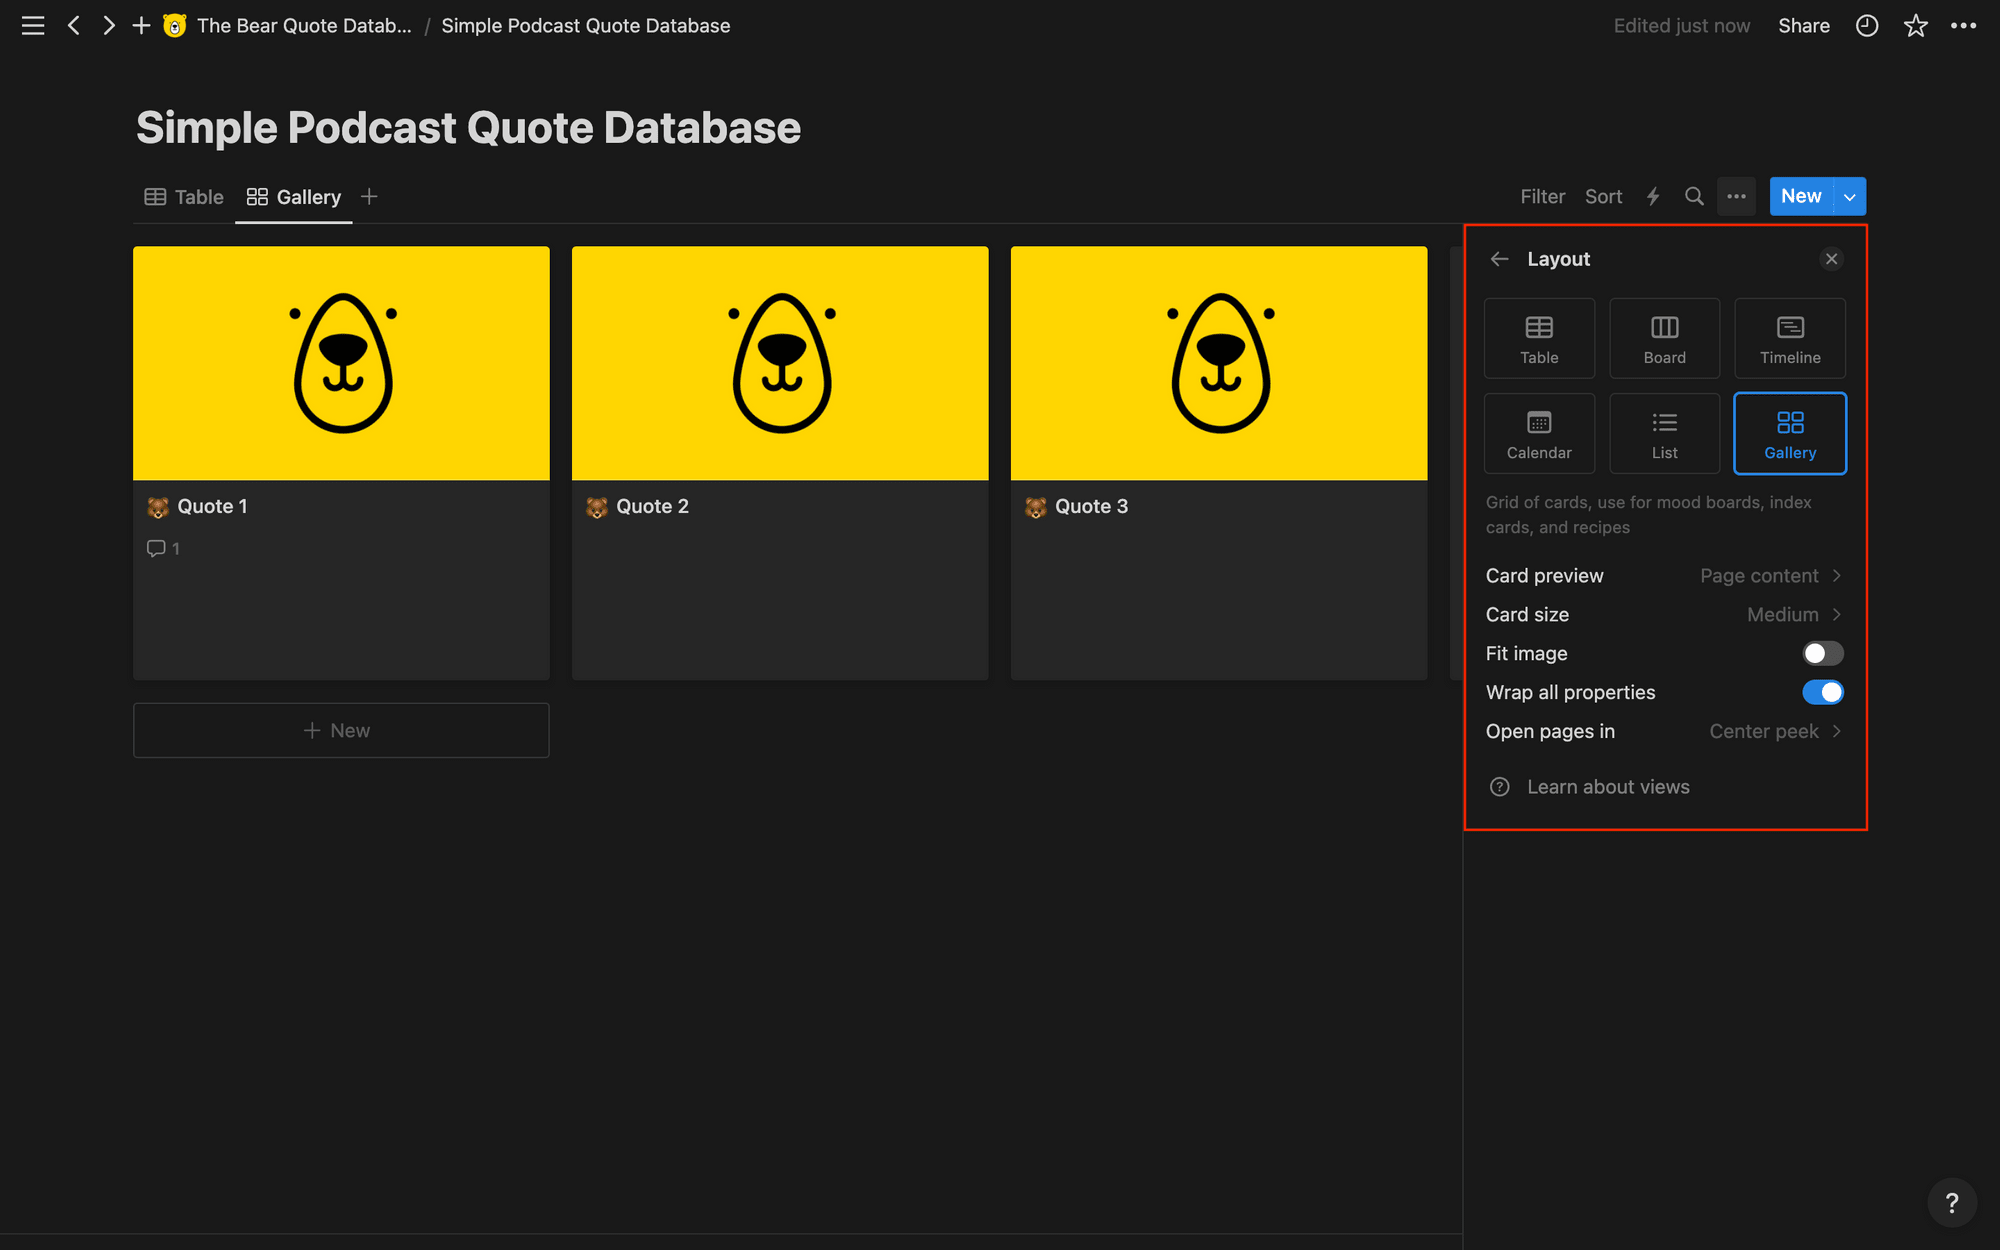Open database search
The image size is (2000, 1250).
click(x=1694, y=196)
